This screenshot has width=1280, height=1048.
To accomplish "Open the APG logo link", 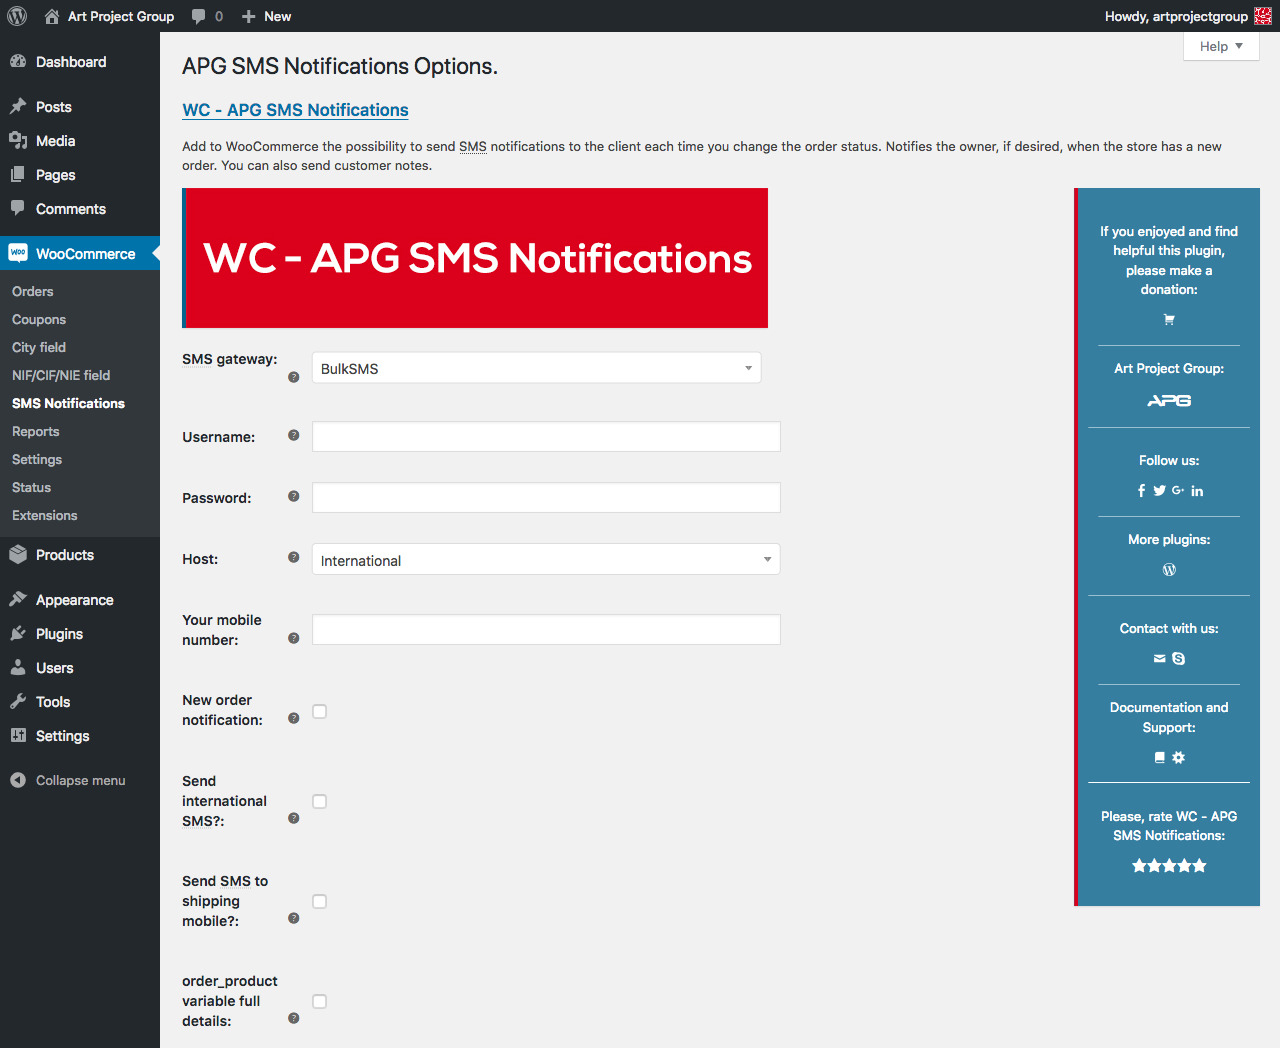I will (1169, 401).
